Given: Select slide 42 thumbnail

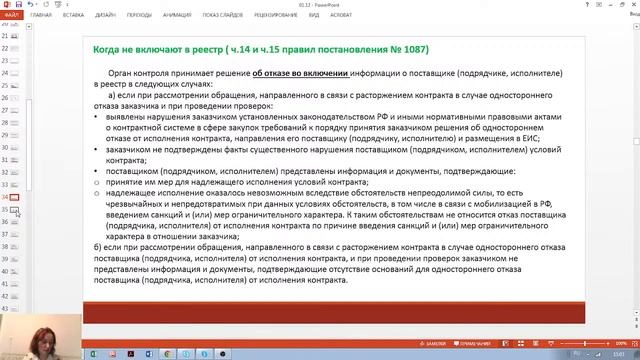Looking at the screenshot, I should 14,296.
